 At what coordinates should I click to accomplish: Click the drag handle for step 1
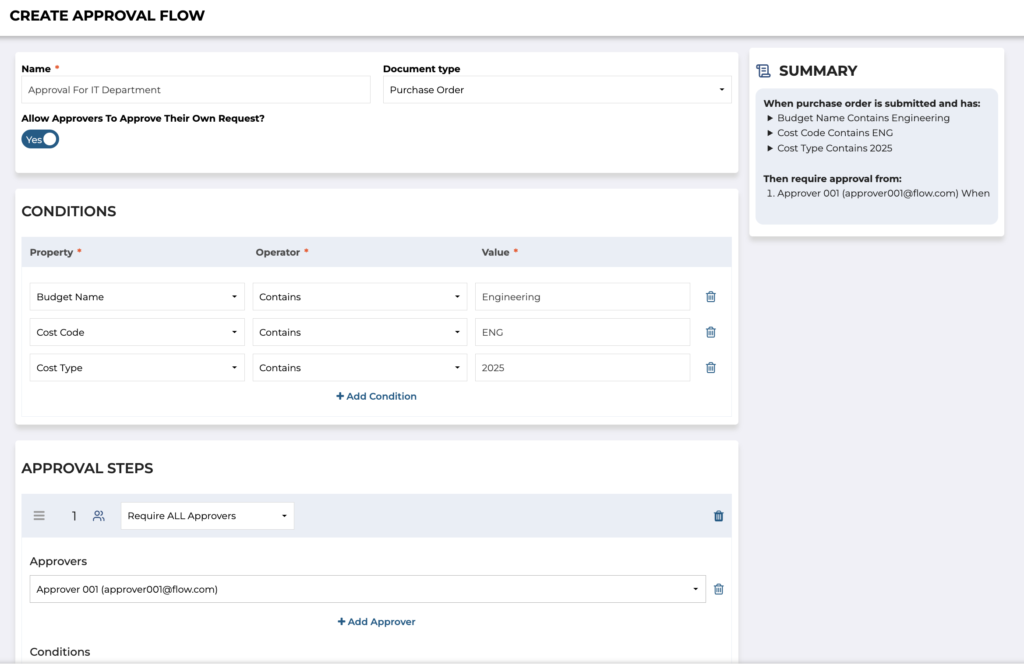39,516
